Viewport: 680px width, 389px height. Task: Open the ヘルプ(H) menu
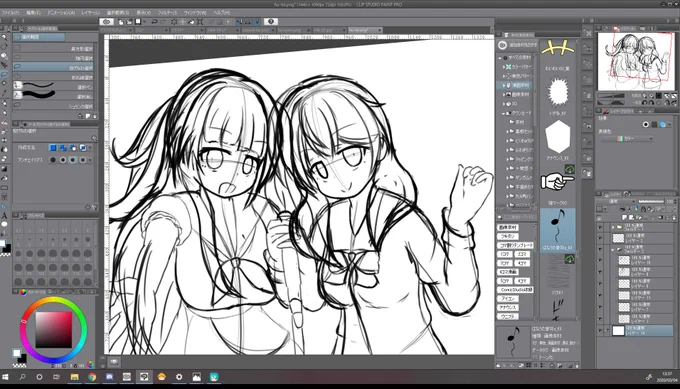point(222,13)
